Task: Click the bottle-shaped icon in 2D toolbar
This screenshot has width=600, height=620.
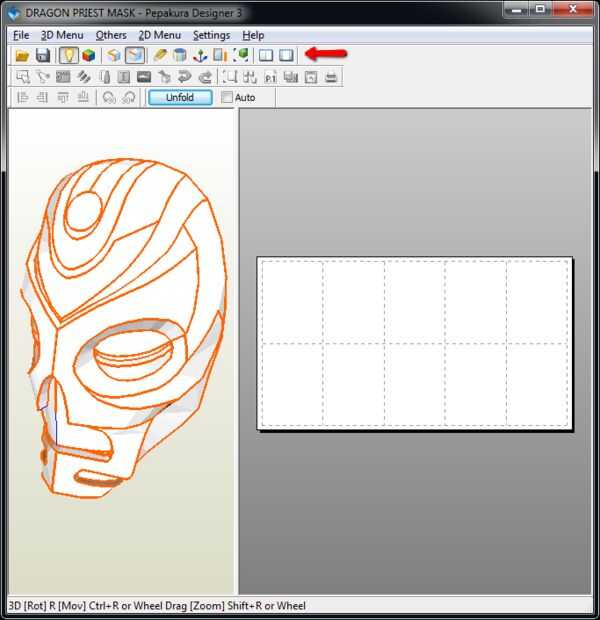Action: click(104, 77)
